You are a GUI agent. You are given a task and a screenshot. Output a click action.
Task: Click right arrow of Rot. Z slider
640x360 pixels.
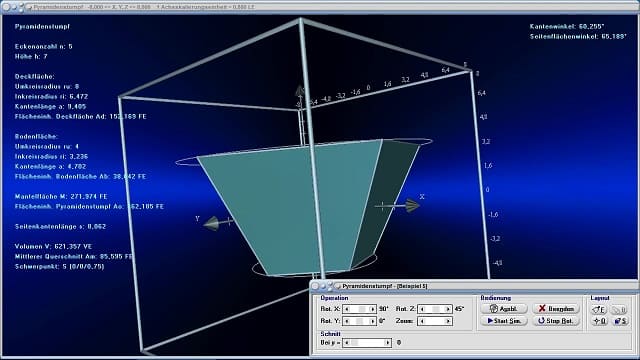point(448,309)
